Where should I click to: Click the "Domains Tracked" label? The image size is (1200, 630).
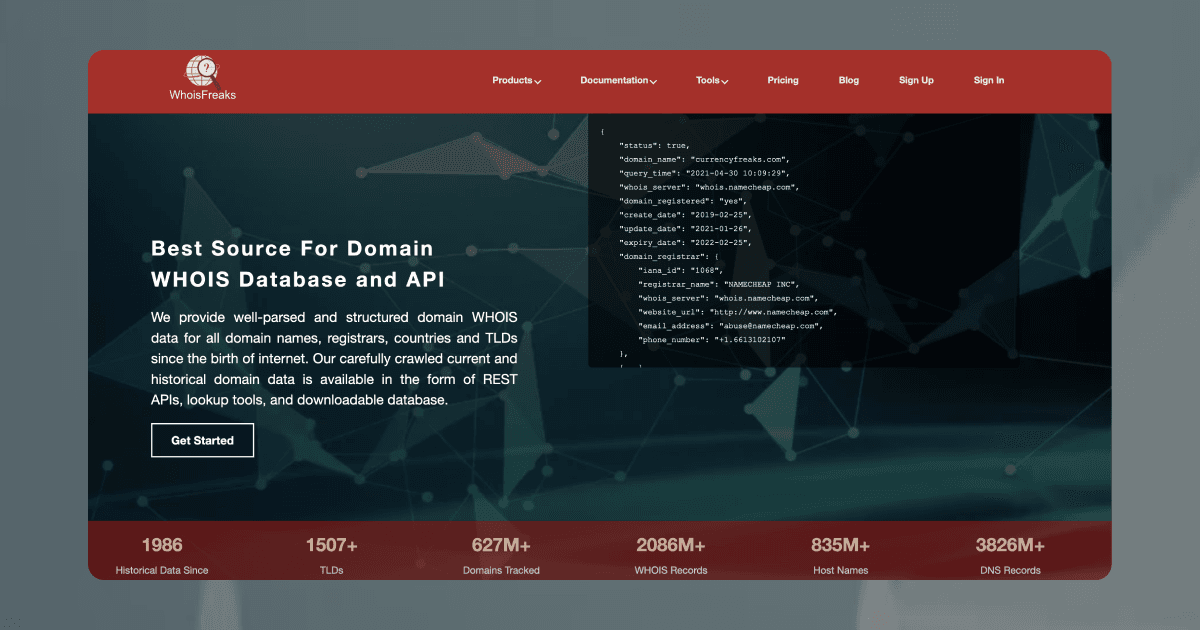501,571
